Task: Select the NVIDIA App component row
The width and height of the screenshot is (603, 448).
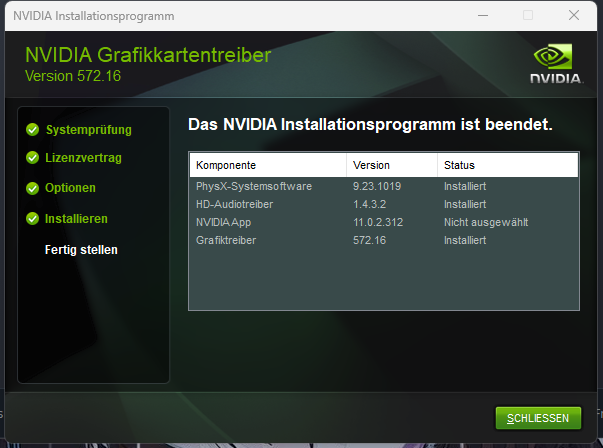Action: [x=384, y=222]
